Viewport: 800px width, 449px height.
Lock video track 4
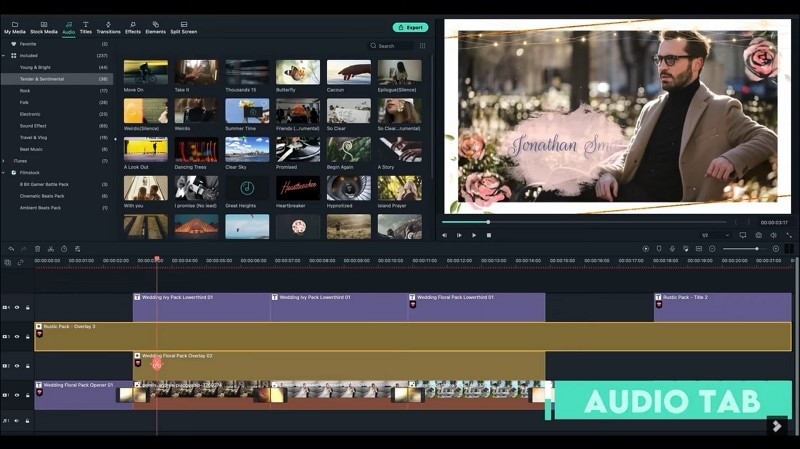pyautogui.click(x=28, y=308)
